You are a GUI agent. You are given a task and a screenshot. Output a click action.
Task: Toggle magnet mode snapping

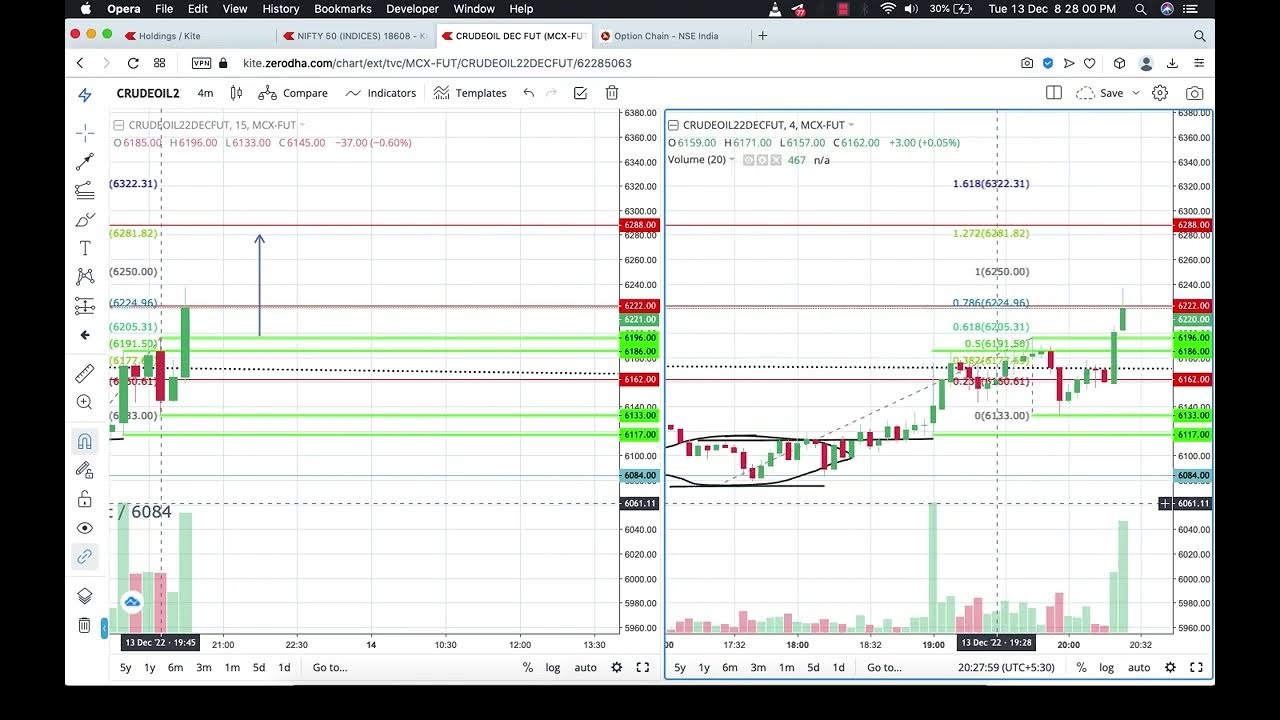[85, 441]
